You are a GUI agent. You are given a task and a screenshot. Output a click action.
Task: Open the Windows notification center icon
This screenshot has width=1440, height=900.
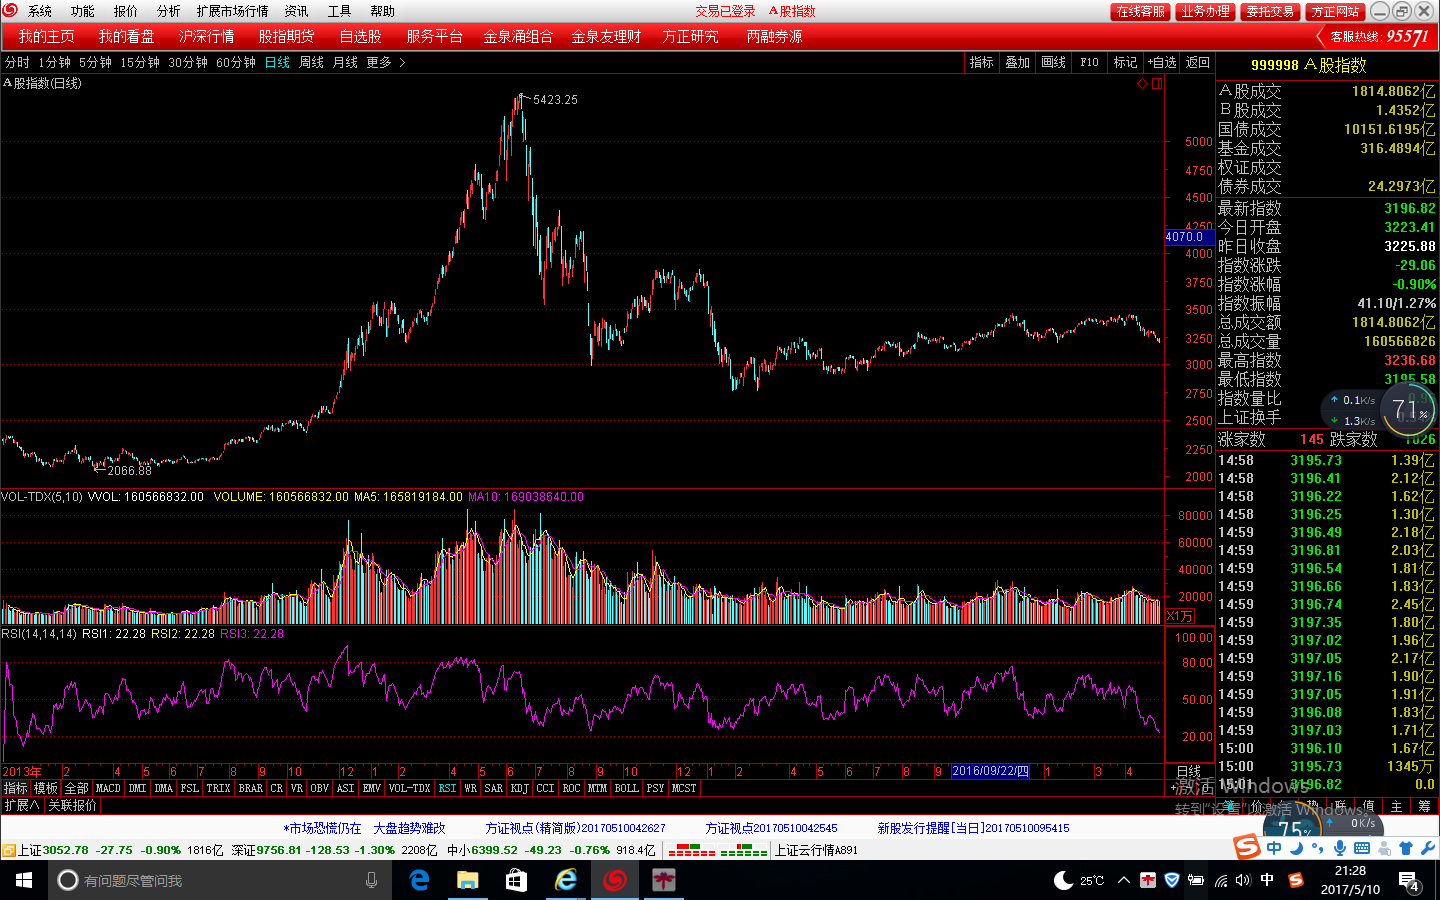[x=1409, y=881]
